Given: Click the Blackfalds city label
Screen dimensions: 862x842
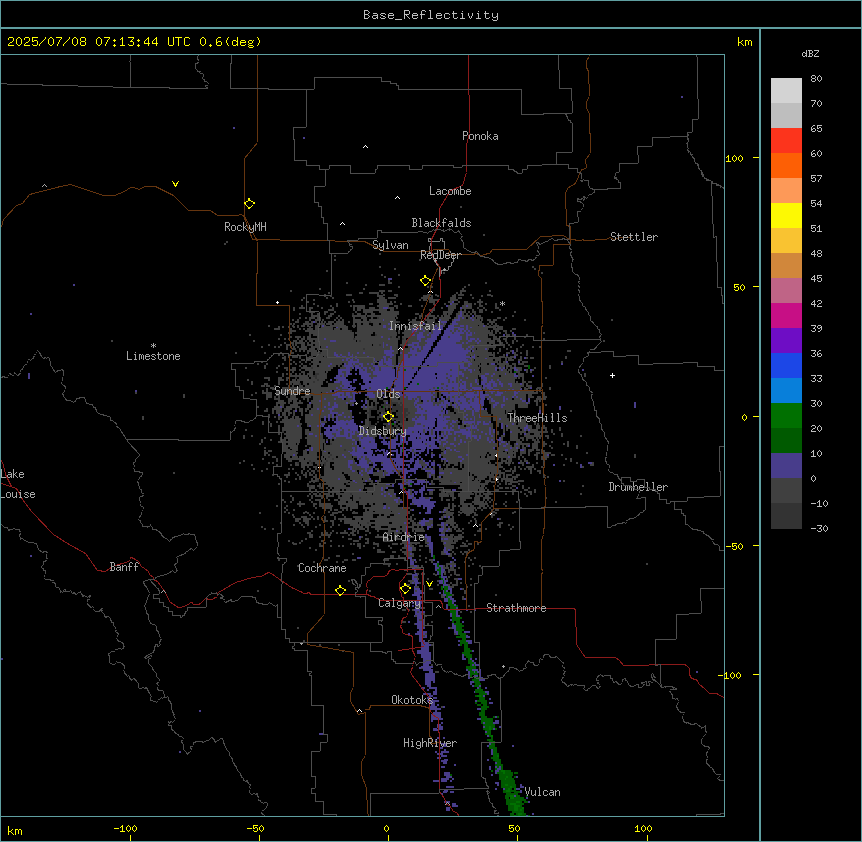Looking at the screenshot, I should [441, 223].
